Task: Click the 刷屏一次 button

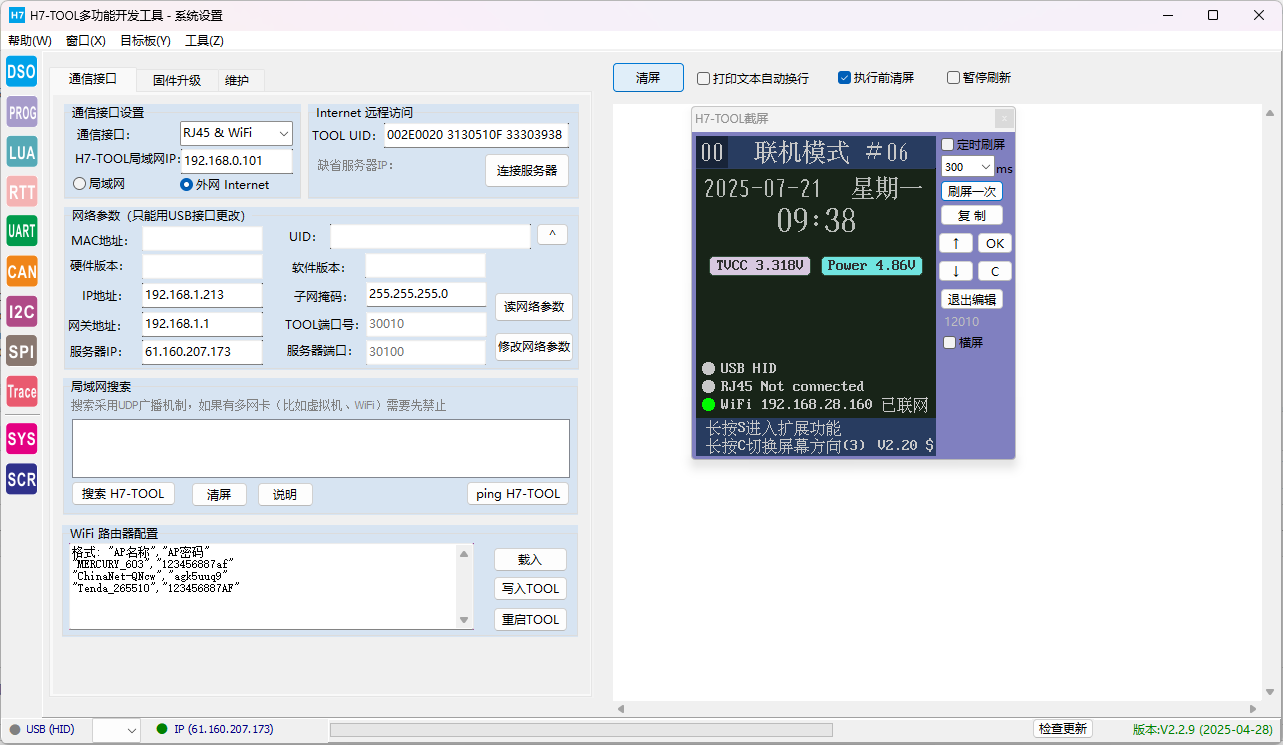Action: [972, 191]
